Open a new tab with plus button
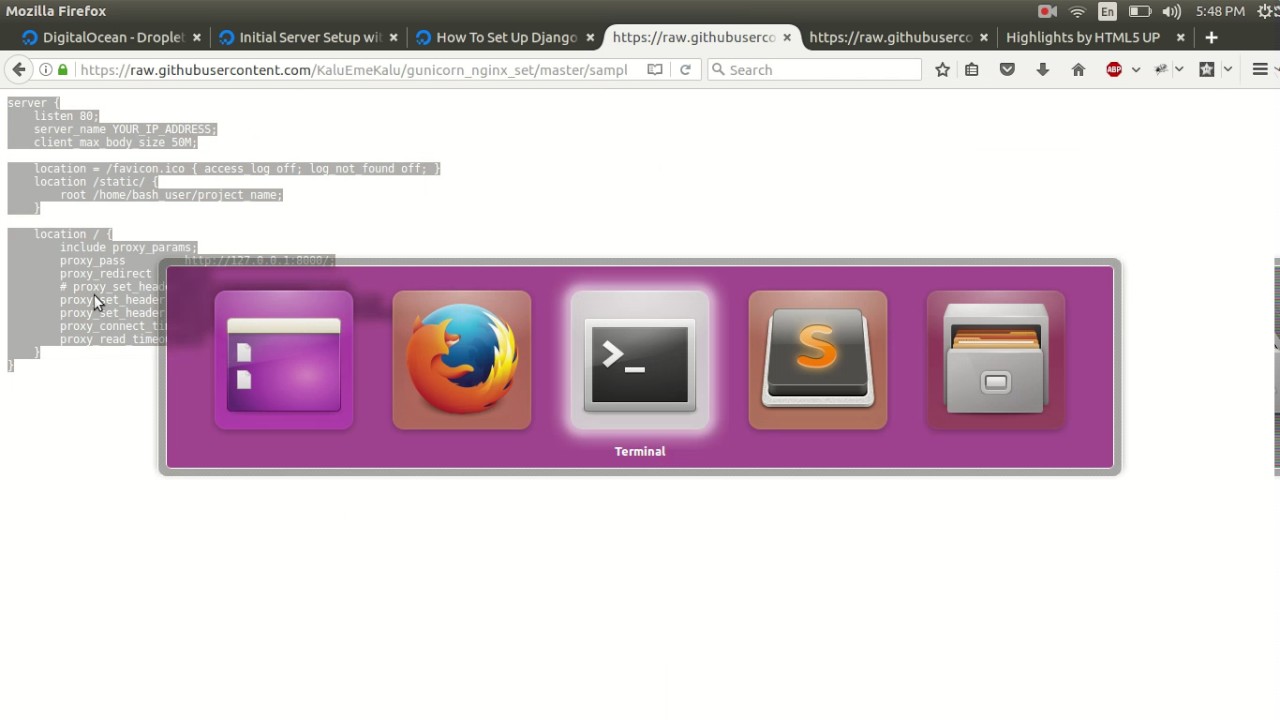The image size is (1280, 720). point(1211,37)
